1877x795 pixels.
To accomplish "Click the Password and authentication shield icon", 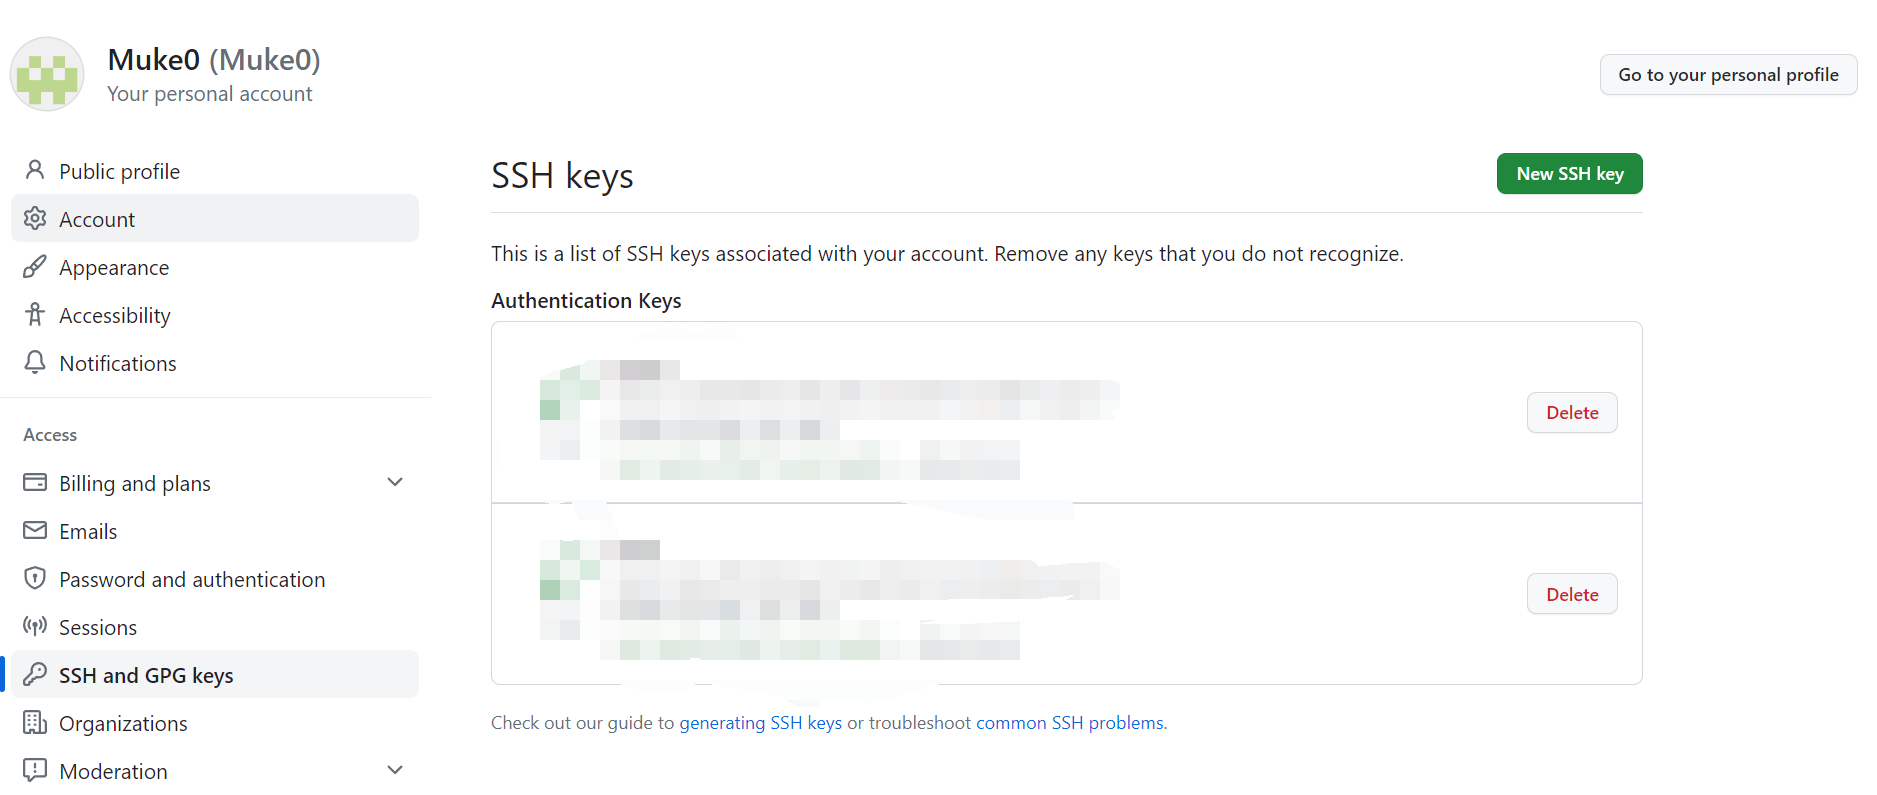I will point(35,578).
